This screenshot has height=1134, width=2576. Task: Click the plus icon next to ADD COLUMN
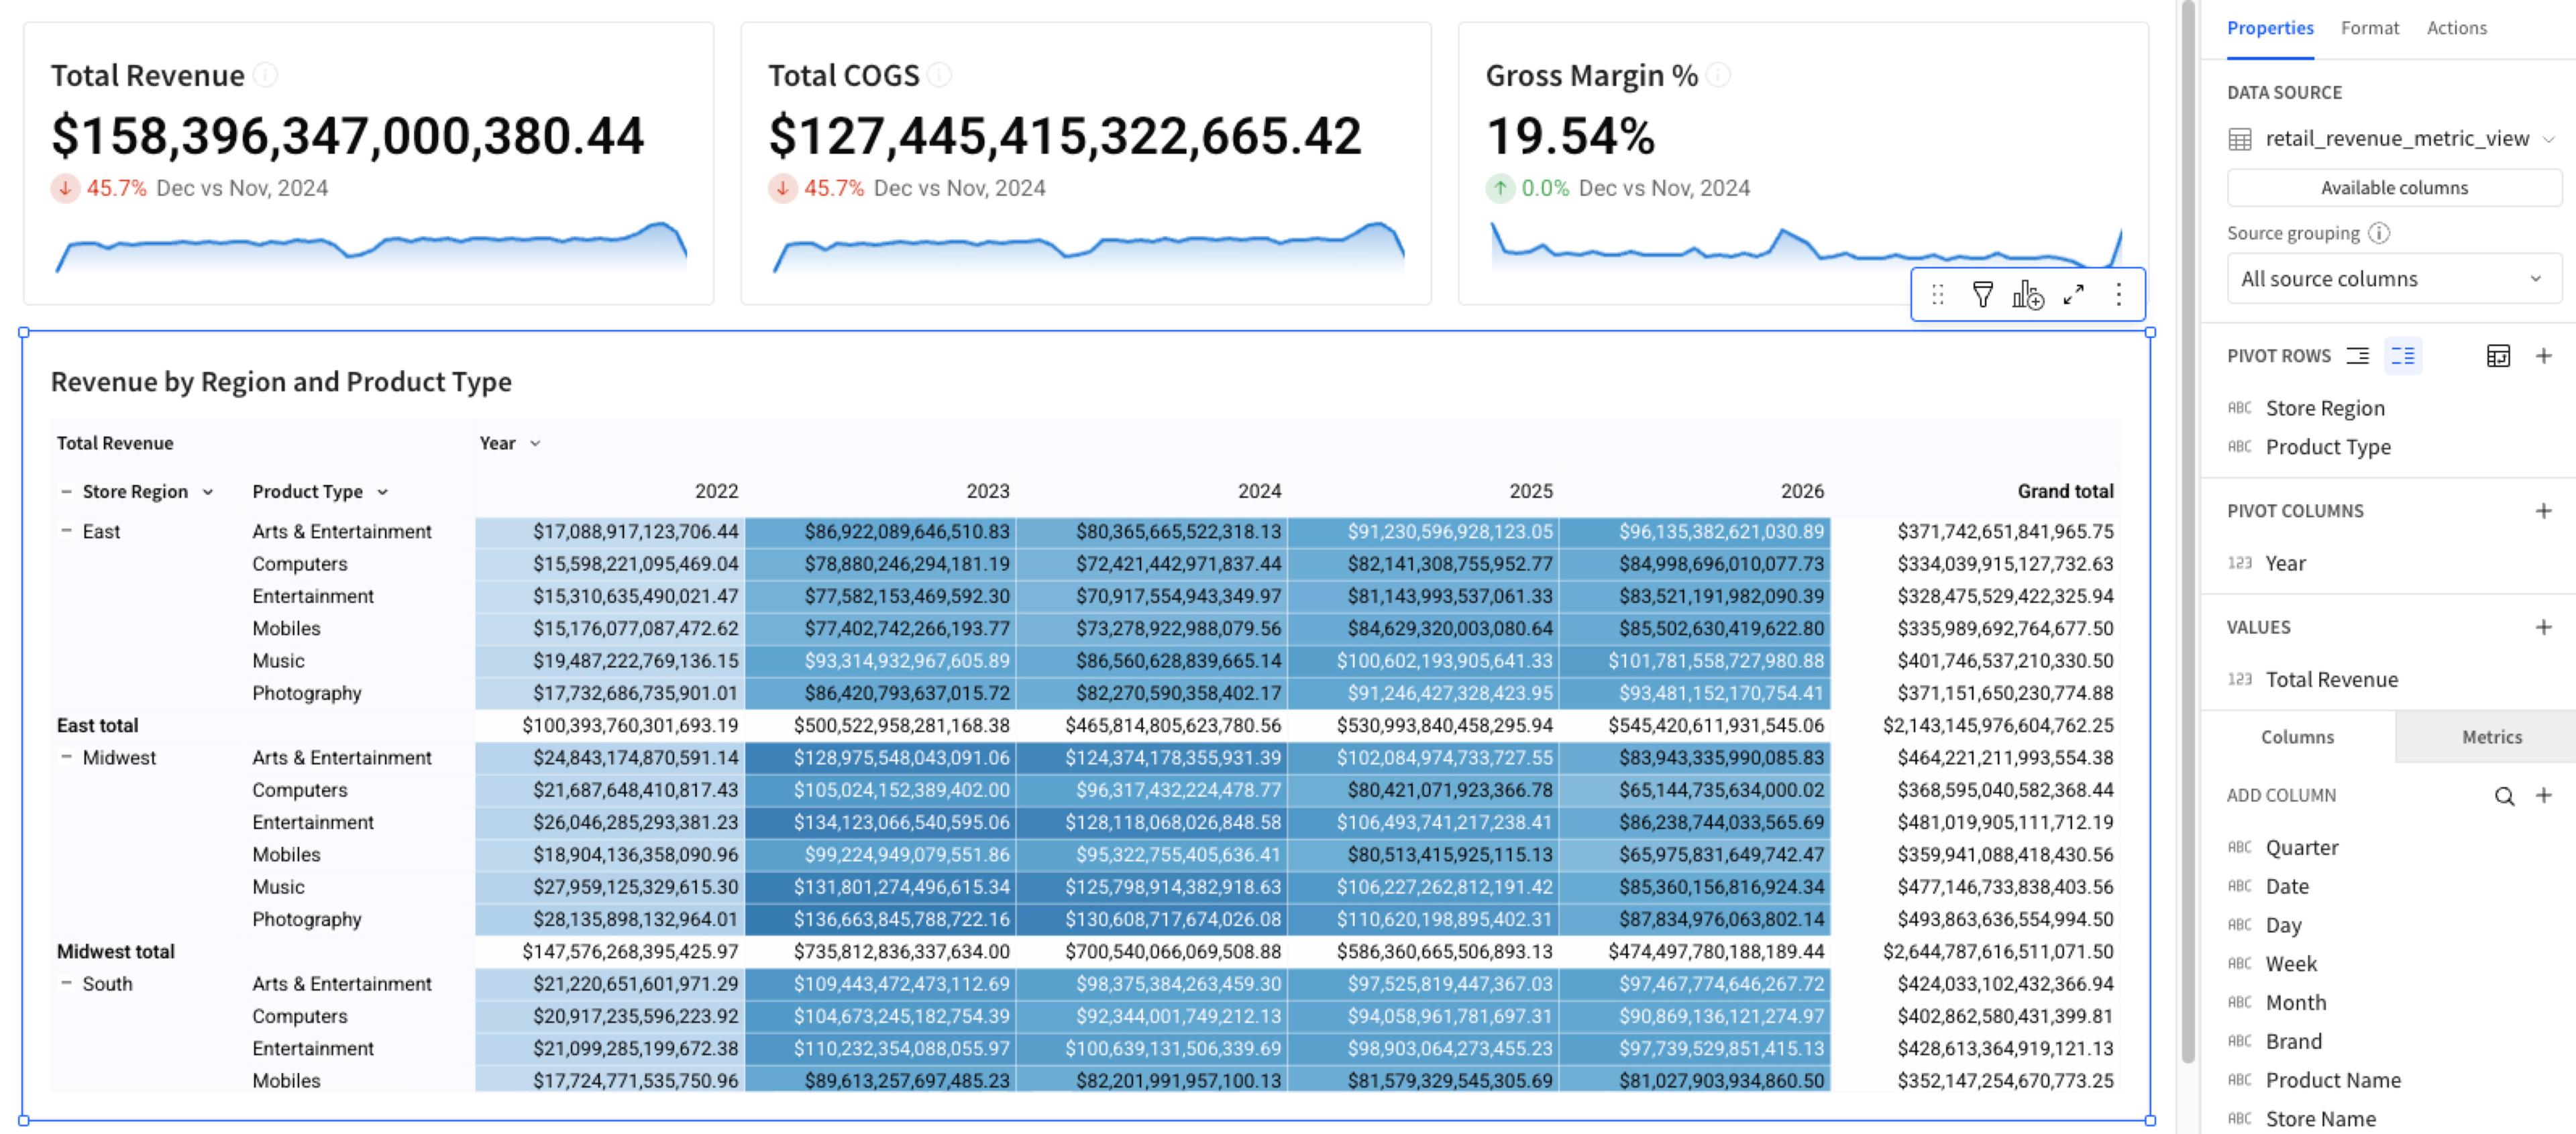coord(2543,796)
